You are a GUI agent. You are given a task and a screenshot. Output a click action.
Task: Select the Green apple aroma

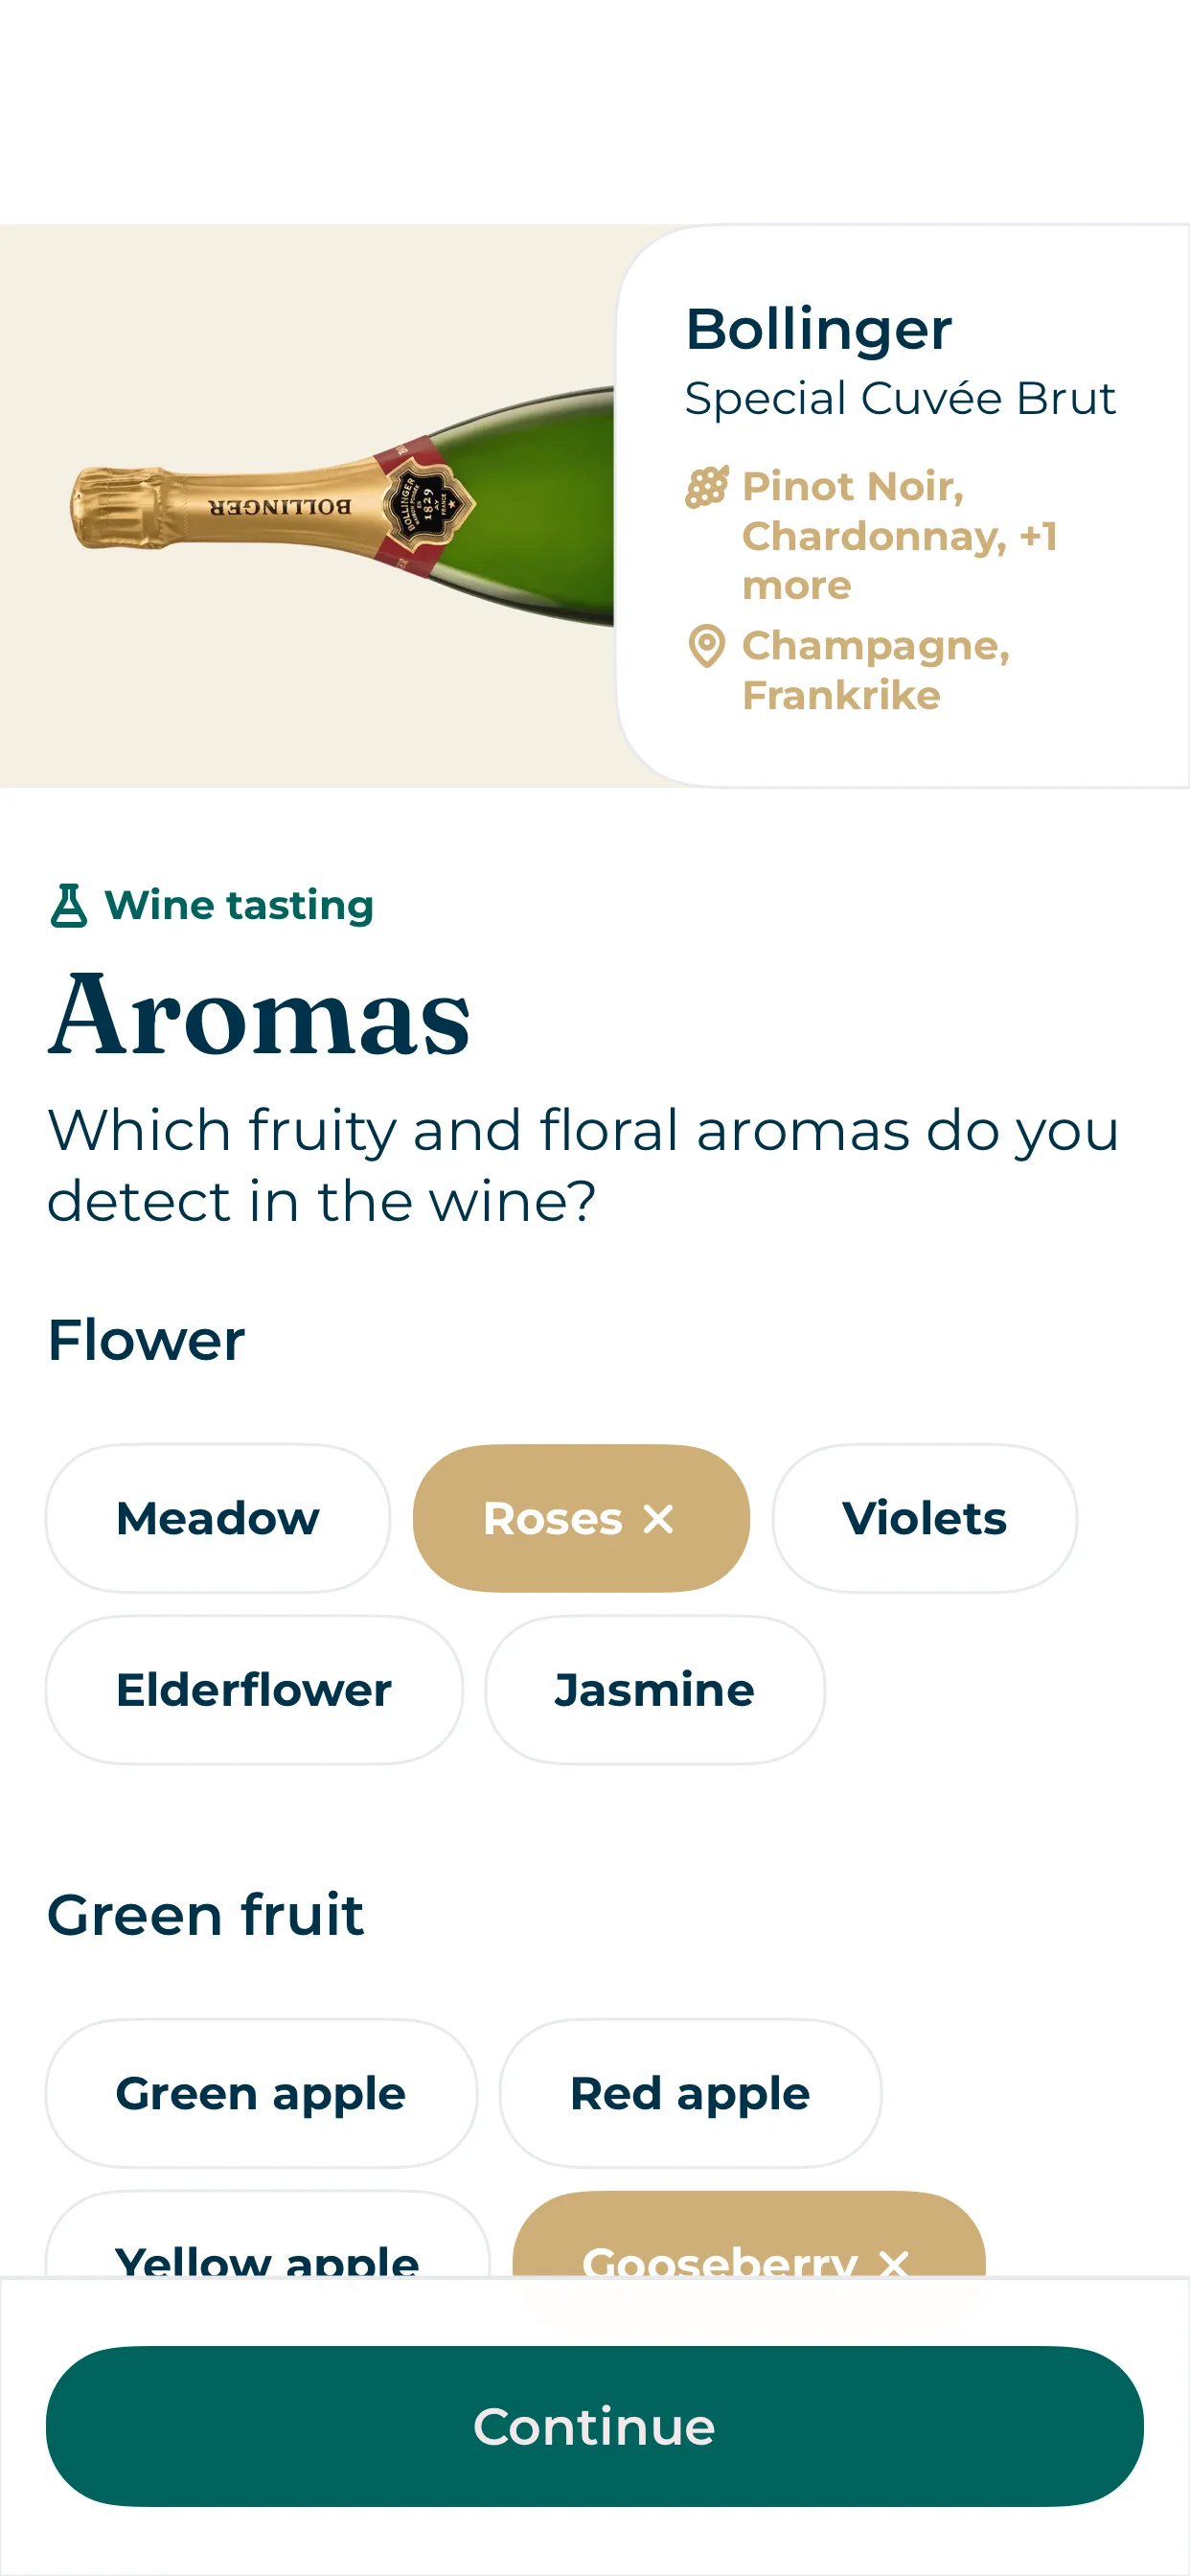tap(259, 2094)
